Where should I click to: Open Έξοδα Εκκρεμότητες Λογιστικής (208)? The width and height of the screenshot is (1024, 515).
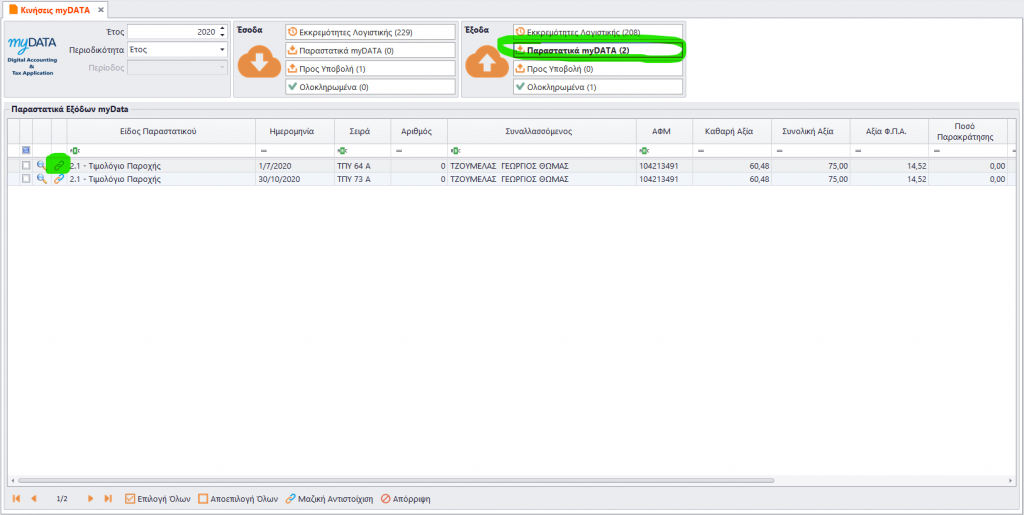tap(598, 32)
